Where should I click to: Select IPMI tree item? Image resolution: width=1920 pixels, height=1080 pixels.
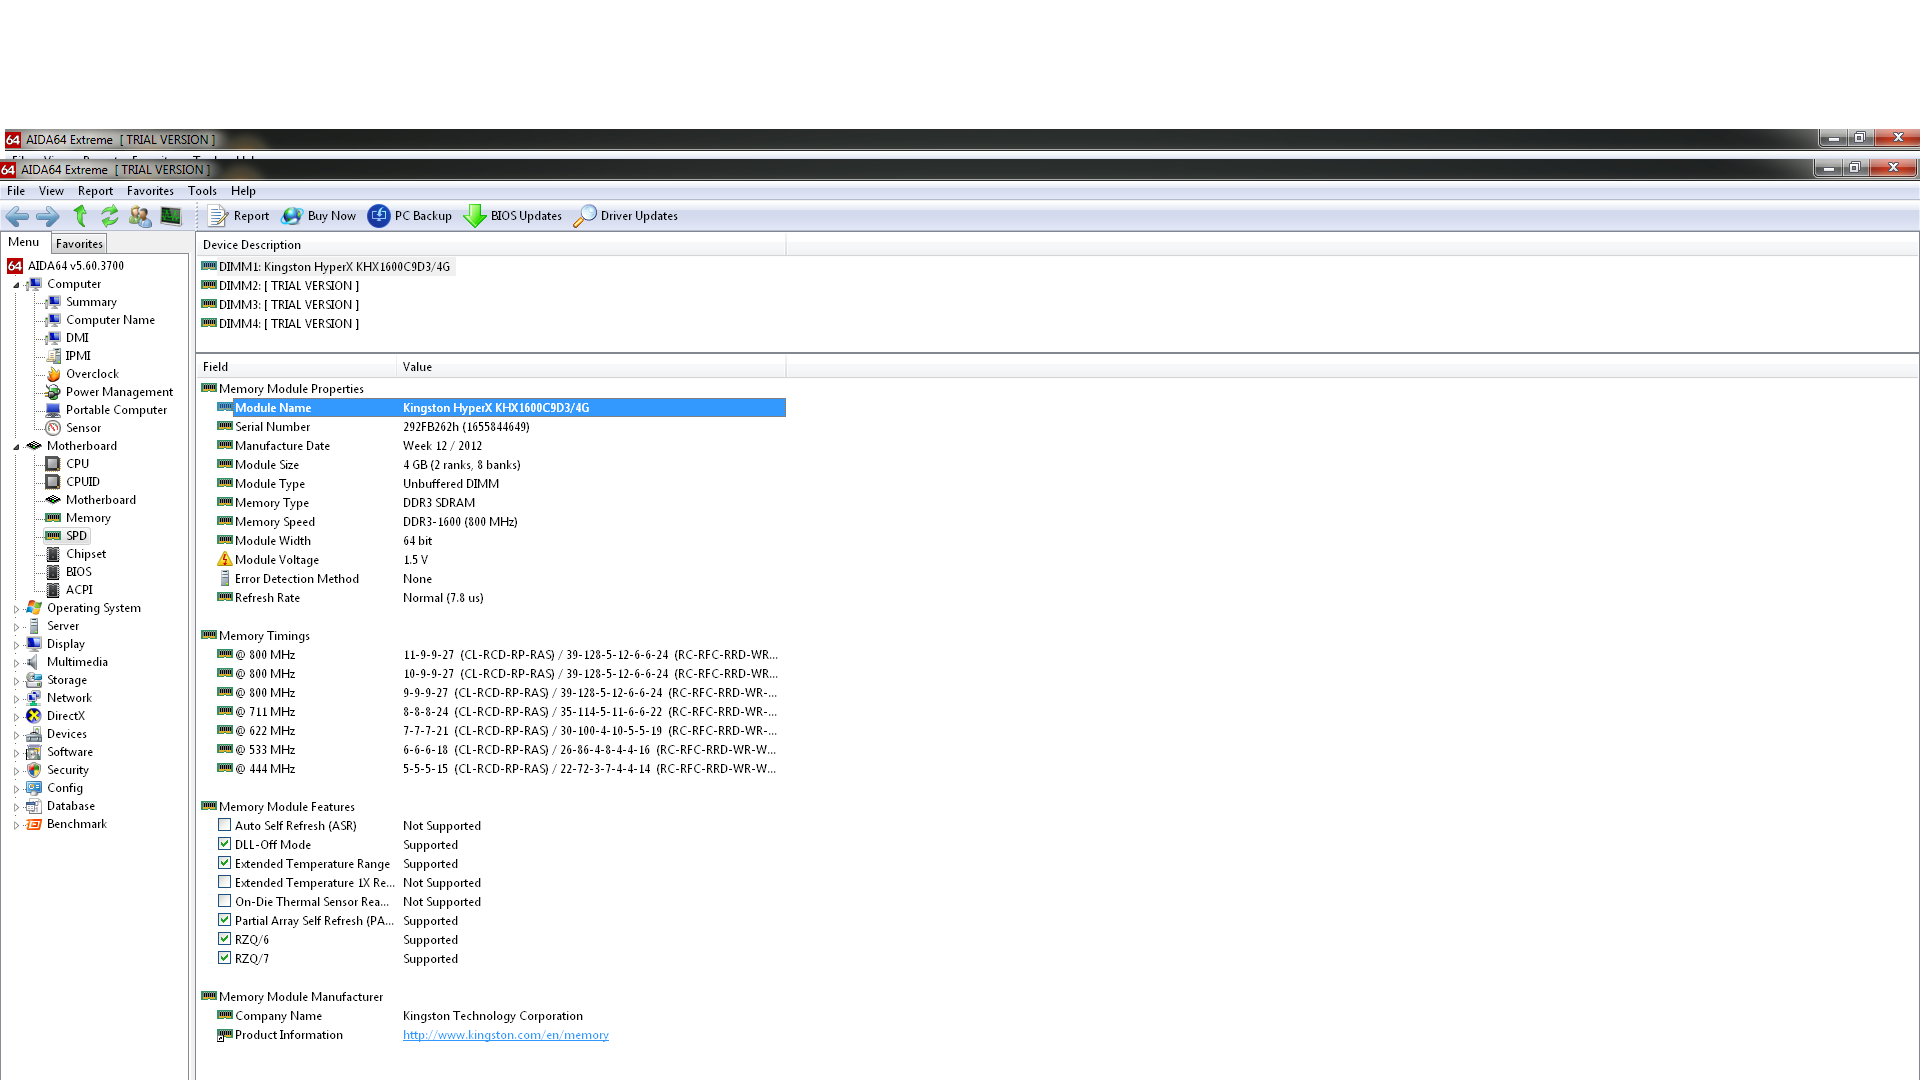(x=78, y=356)
